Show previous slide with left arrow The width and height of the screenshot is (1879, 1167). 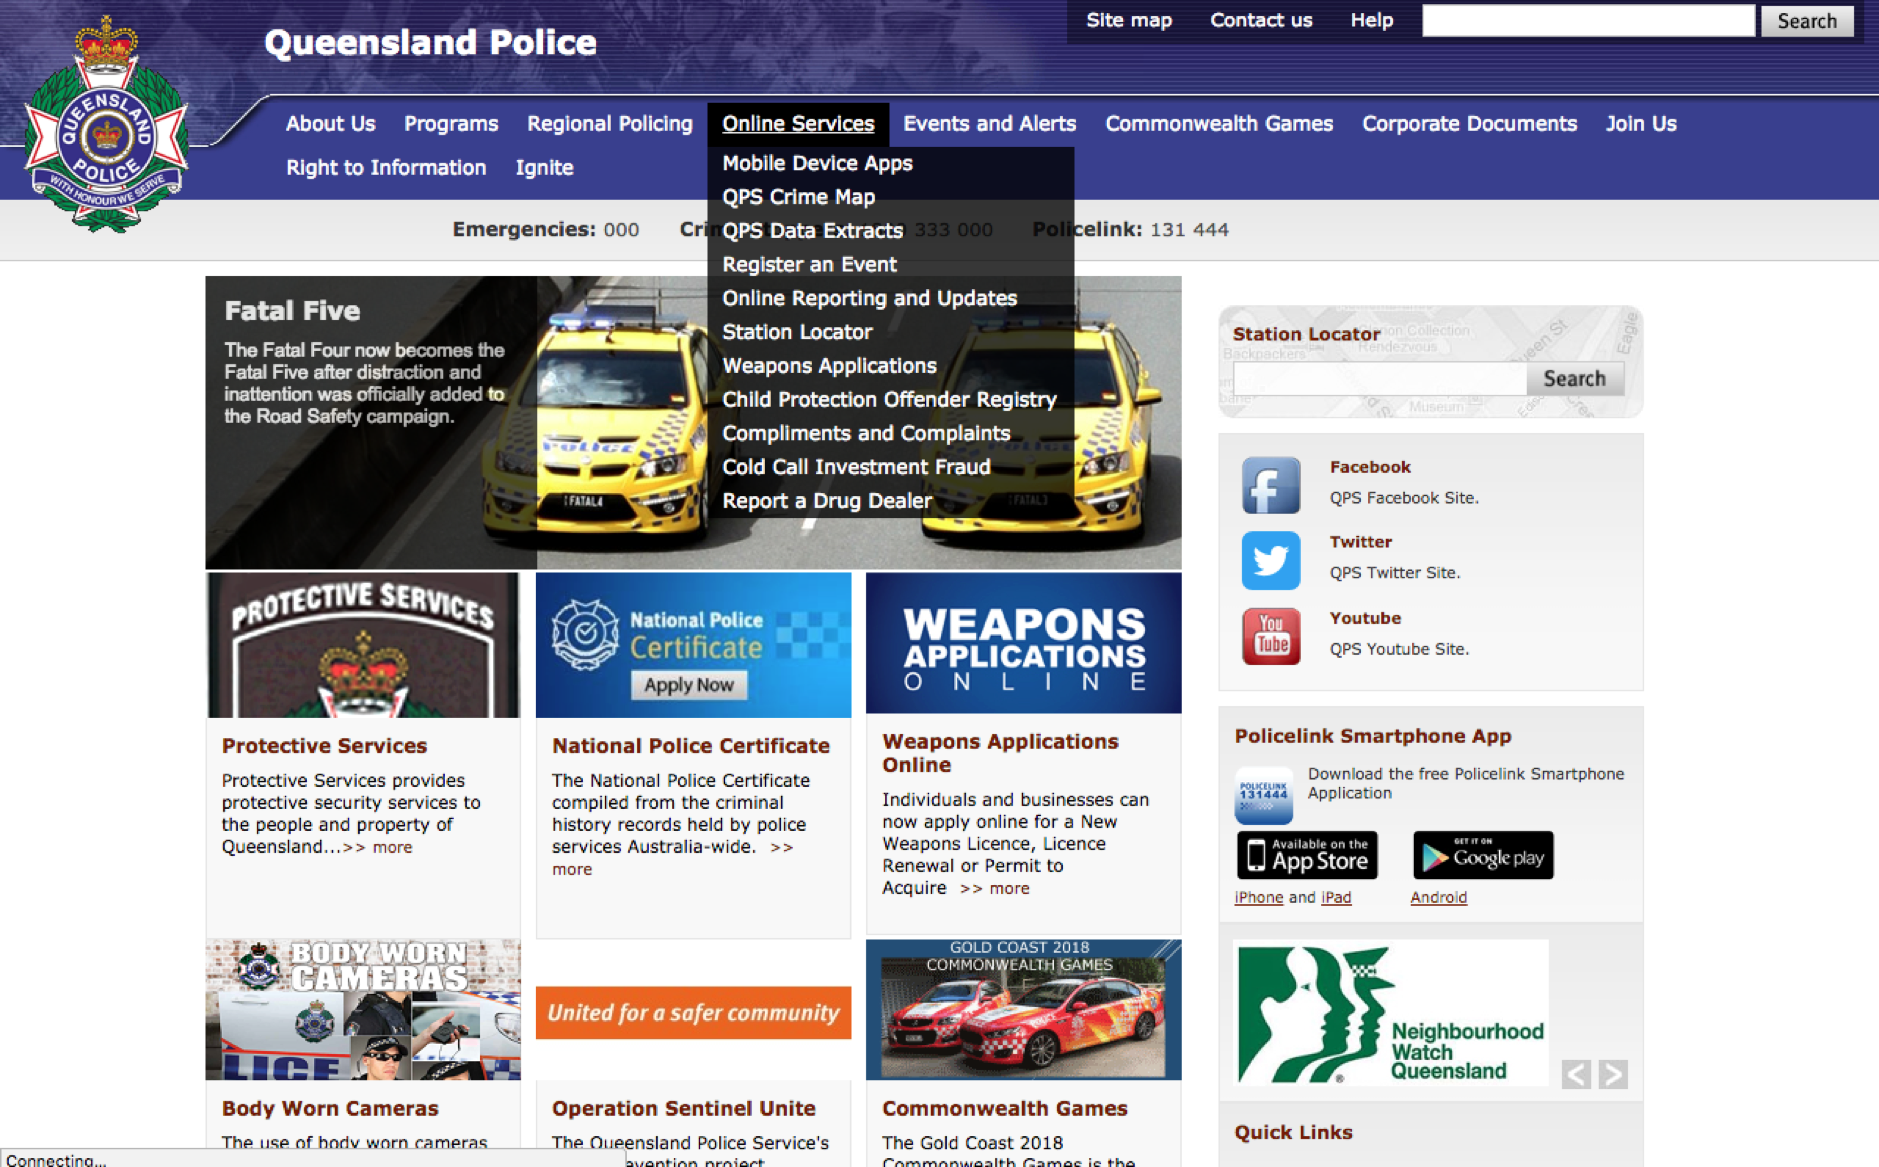point(1577,1074)
